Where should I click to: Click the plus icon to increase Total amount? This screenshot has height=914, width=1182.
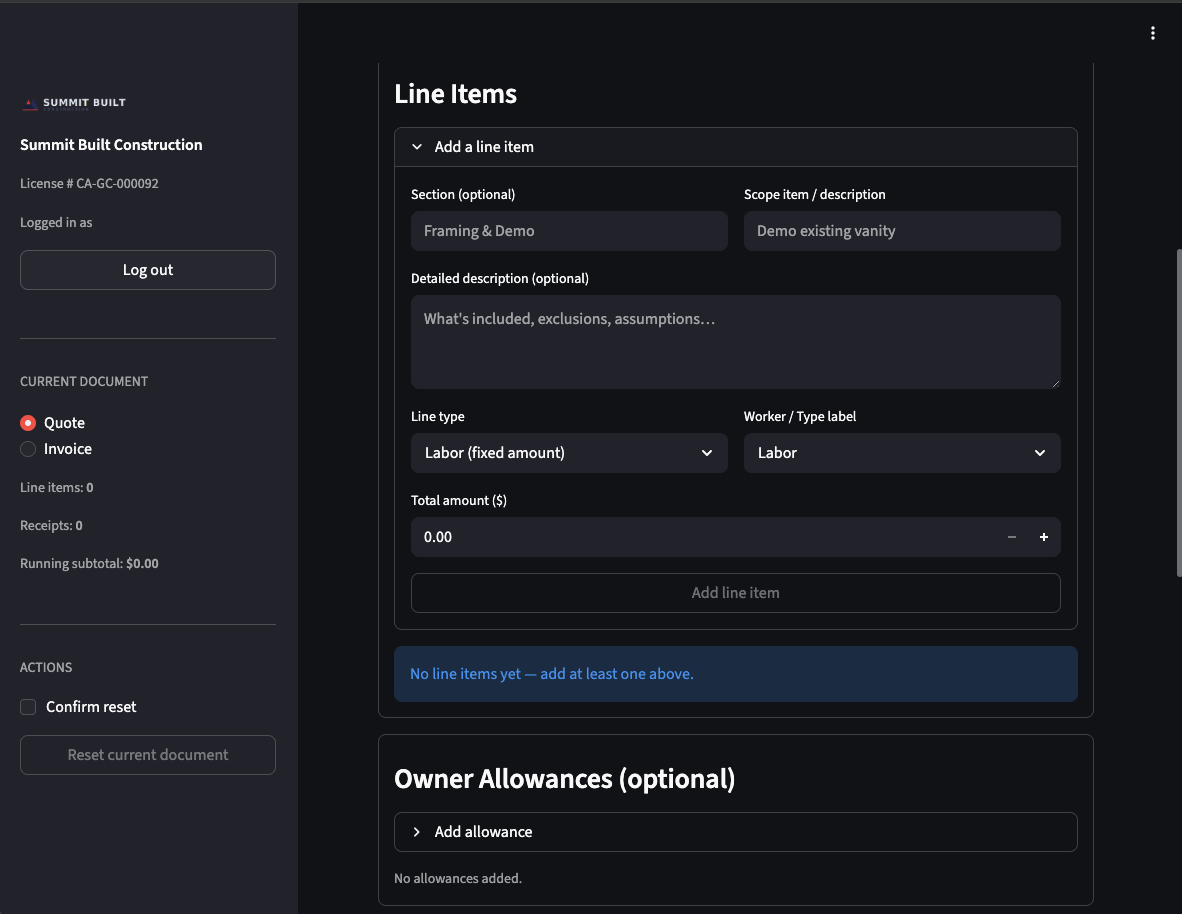(1043, 537)
